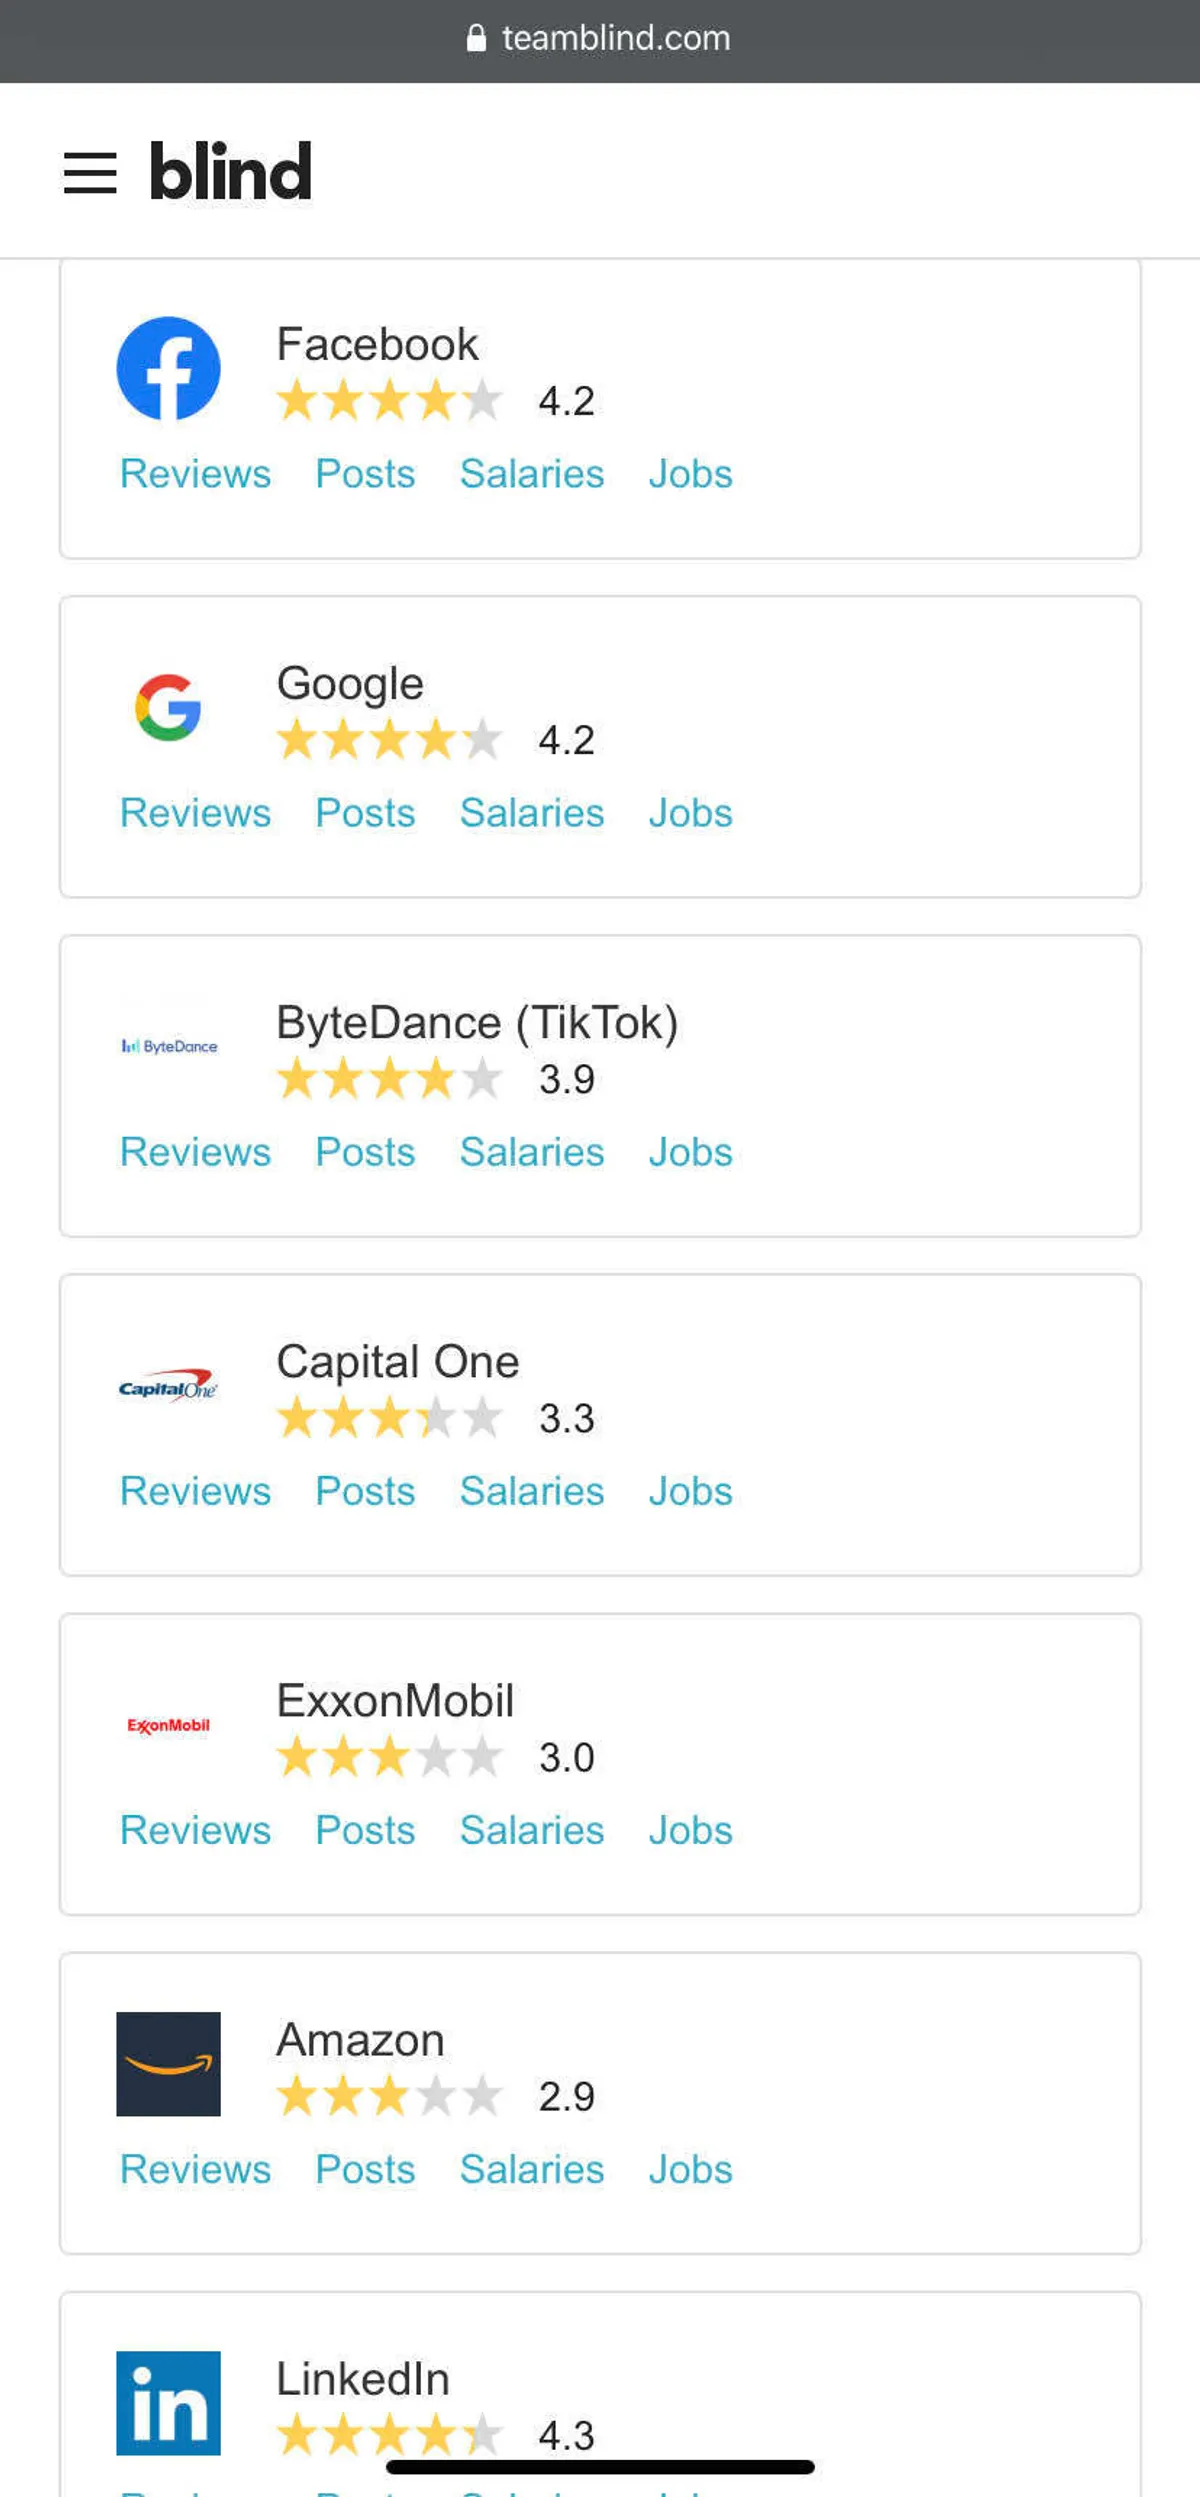Tap the ByteDance company logo
This screenshot has height=2497, width=1200.
[x=168, y=1046]
